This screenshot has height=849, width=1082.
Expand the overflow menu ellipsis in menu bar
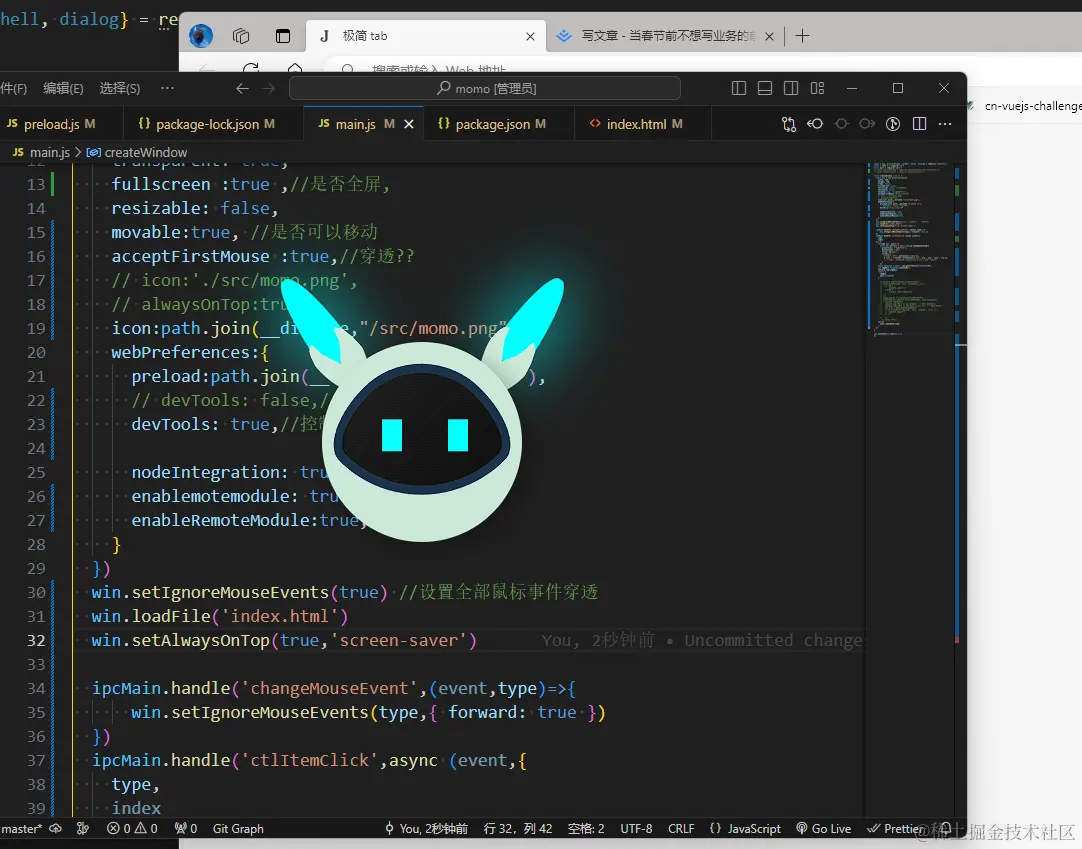[167, 88]
